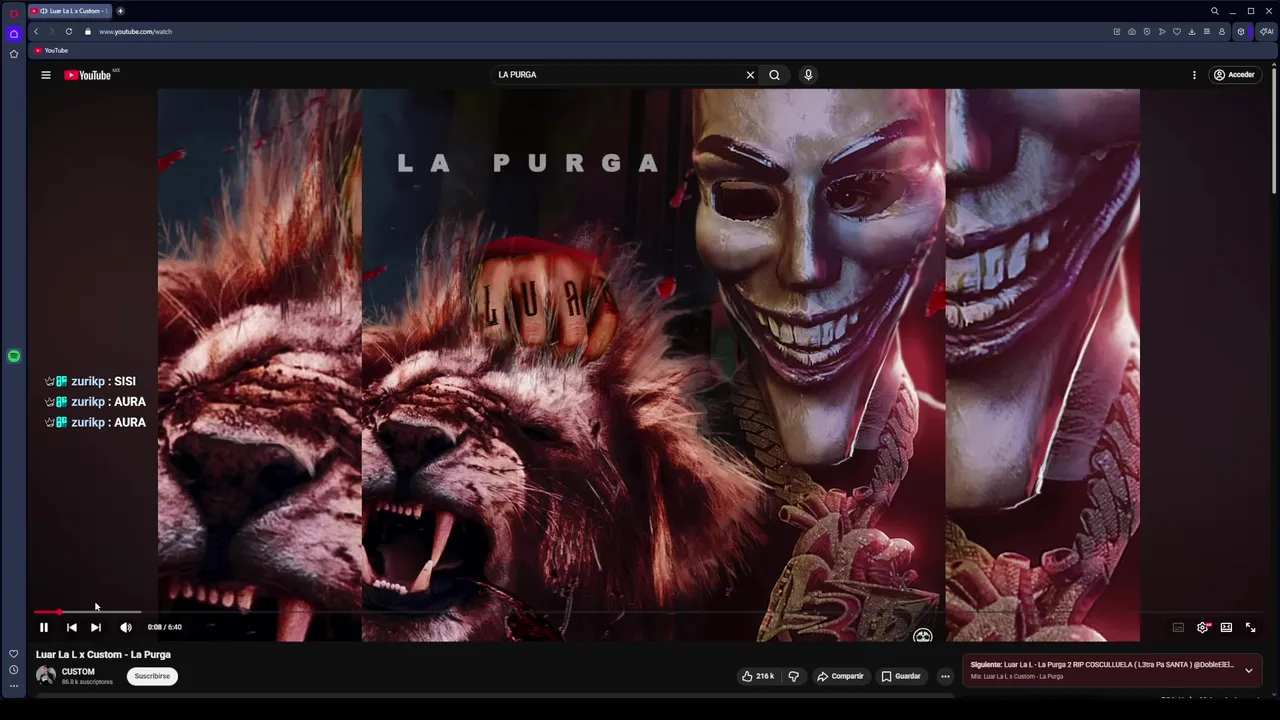1280x720 pixels.
Task: Open sidebar history clock icon
Action: pos(14,670)
